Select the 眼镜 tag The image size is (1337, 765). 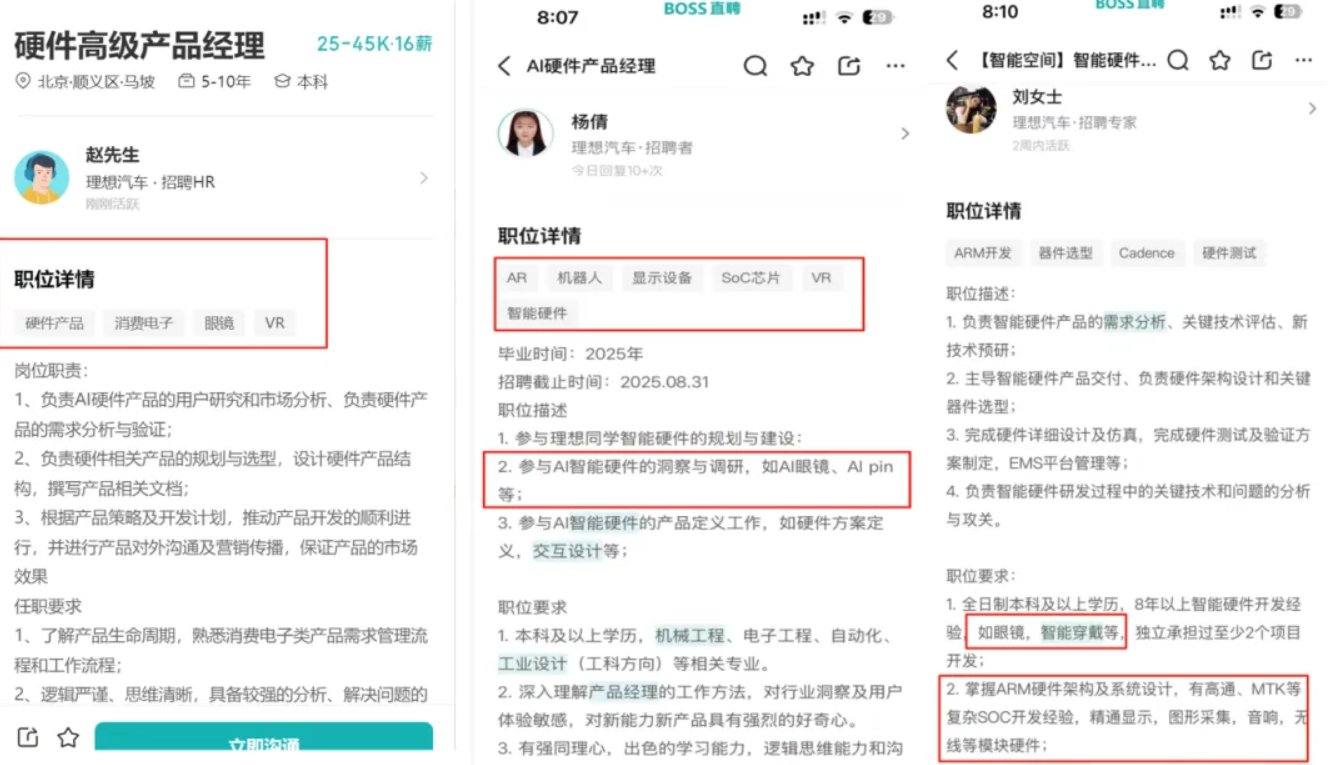click(x=219, y=323)
